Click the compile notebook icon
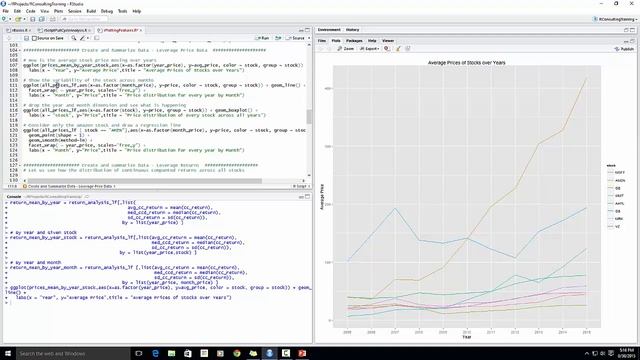 (97, 38)
